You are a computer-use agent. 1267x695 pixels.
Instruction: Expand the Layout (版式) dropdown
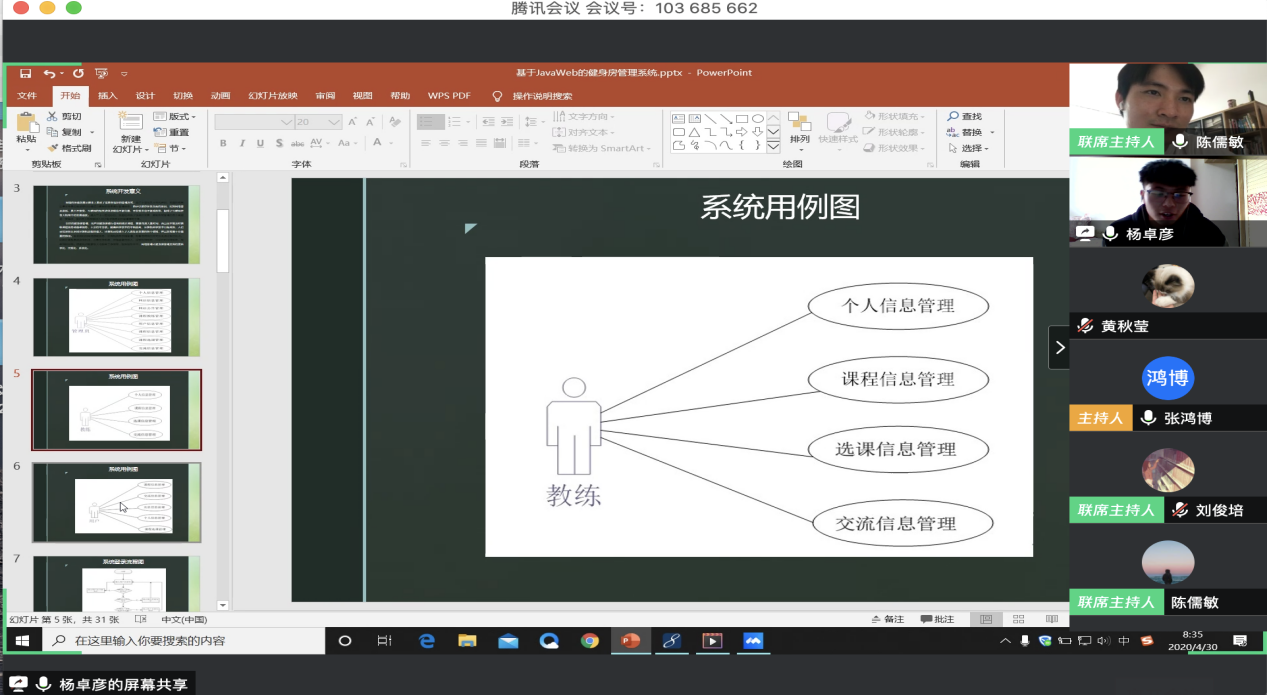pos(182,117)
